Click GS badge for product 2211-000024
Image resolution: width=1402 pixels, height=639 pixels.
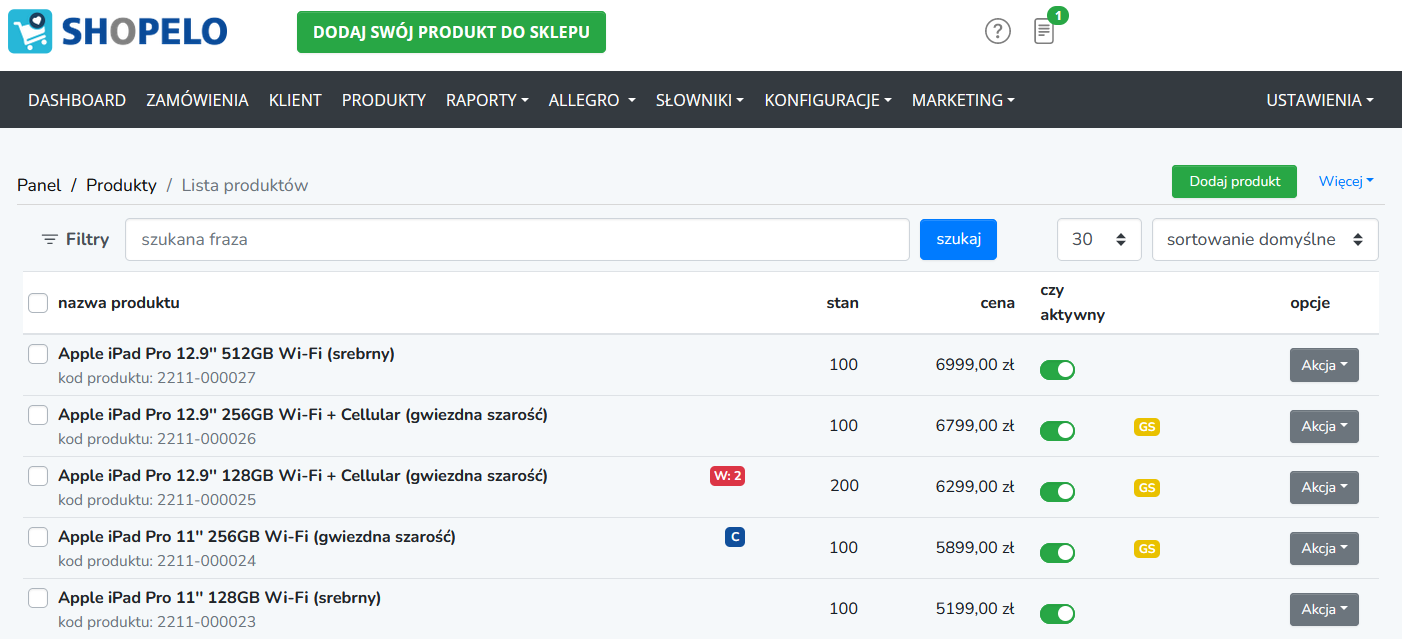click(x=1147, y=549)
